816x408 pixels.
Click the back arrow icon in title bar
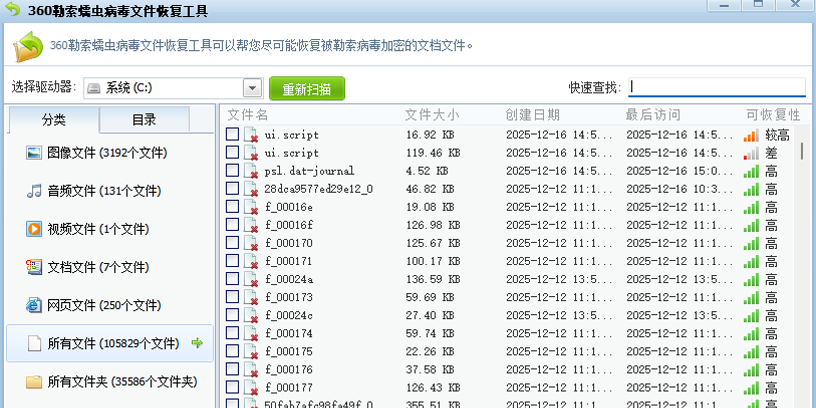pyautogui.click(x=11, y=9)
